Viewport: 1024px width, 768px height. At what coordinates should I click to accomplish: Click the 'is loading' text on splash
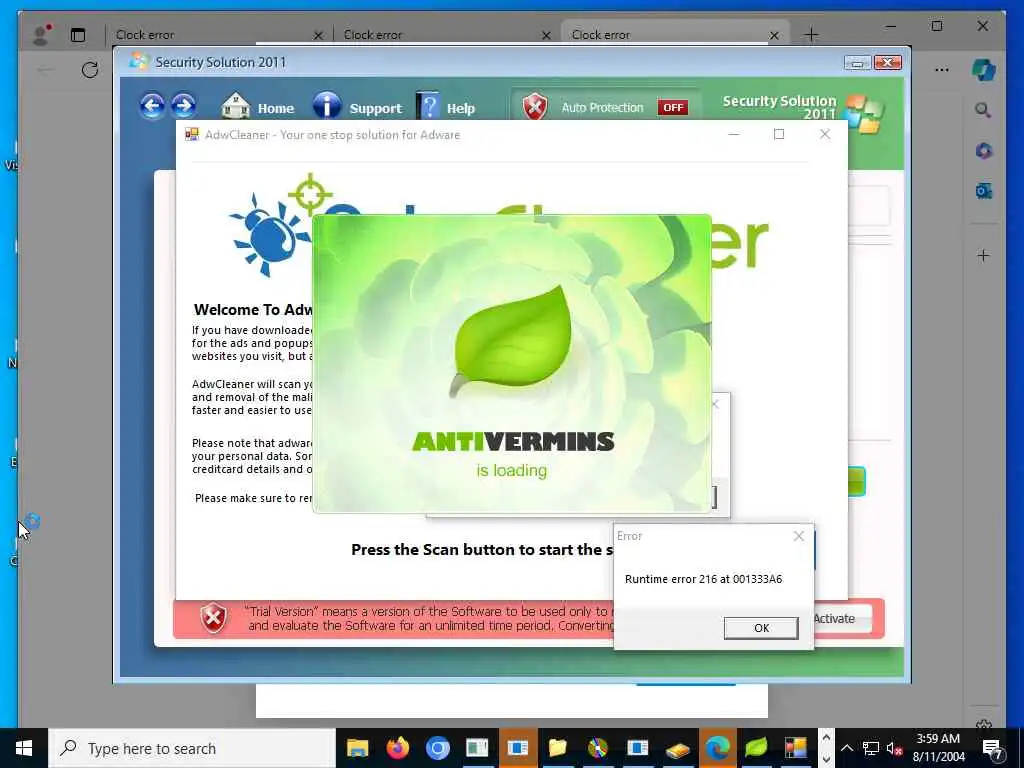click(x=512, y=470)
